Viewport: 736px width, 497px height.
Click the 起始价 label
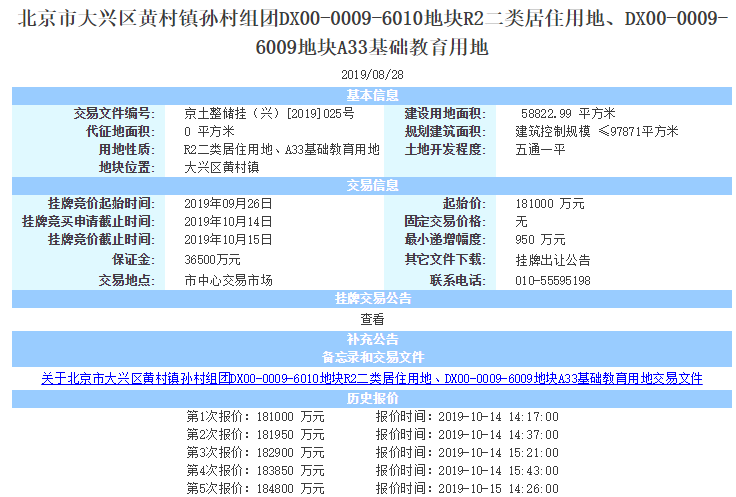pyautogui.click(x=464, y=204)
